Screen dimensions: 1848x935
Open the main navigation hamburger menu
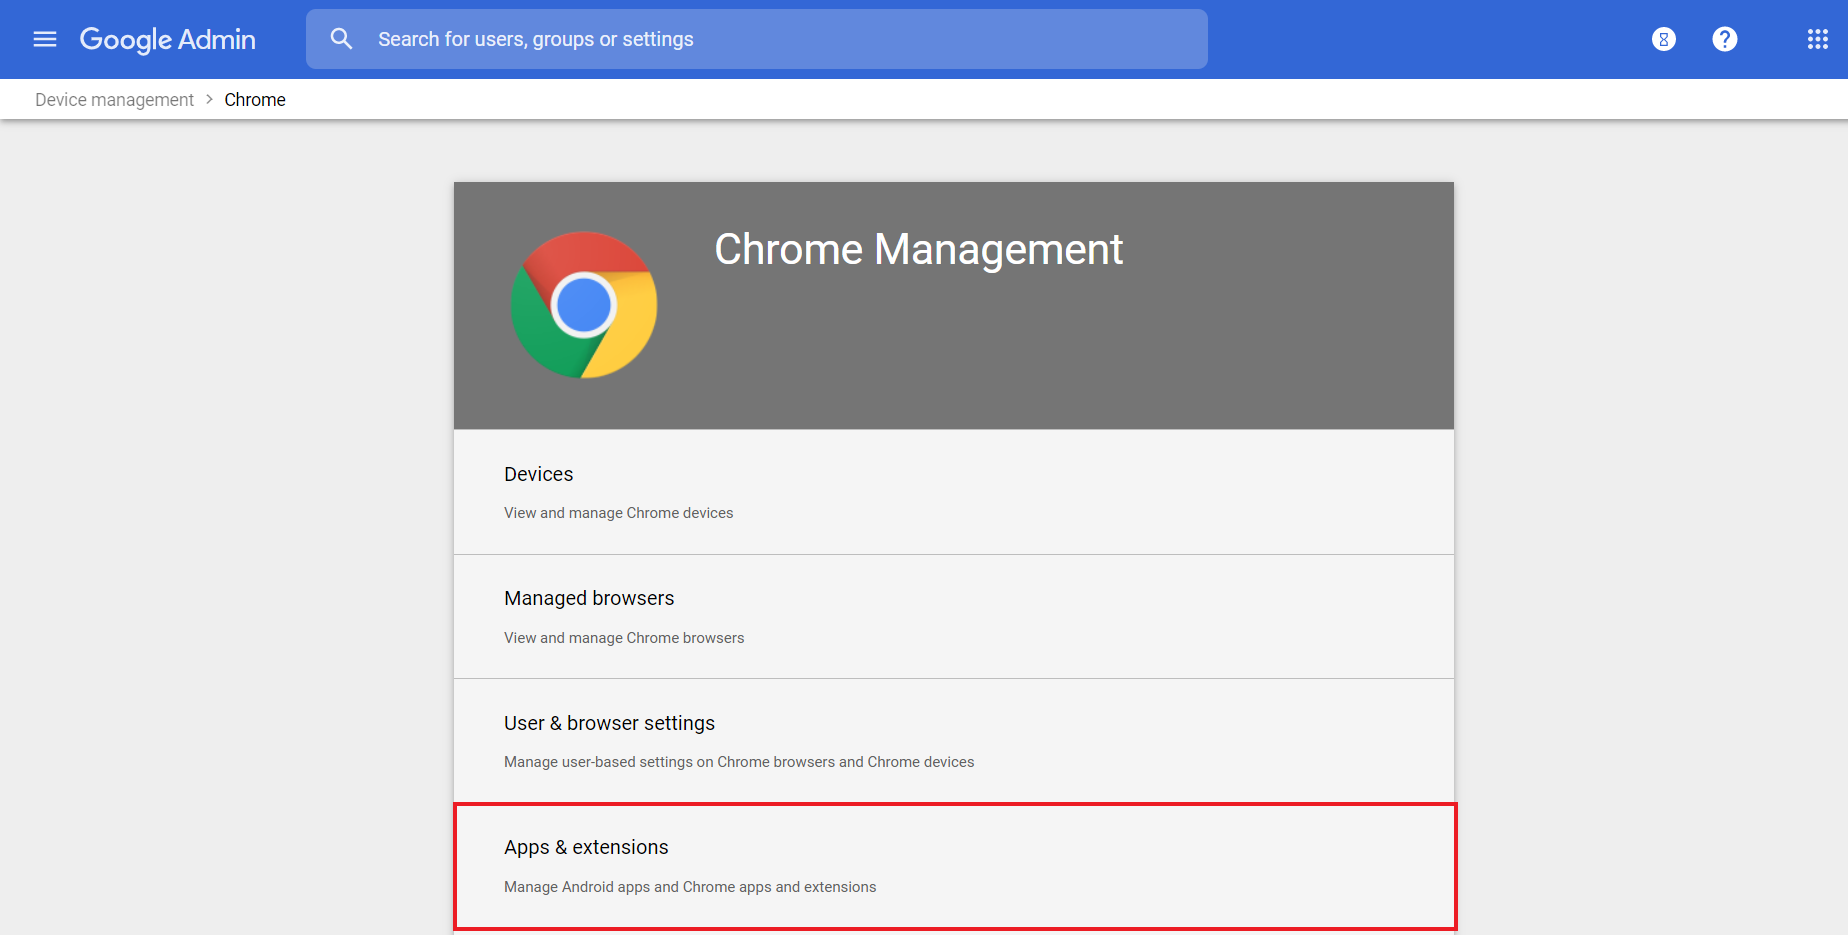tap(45, 39)
